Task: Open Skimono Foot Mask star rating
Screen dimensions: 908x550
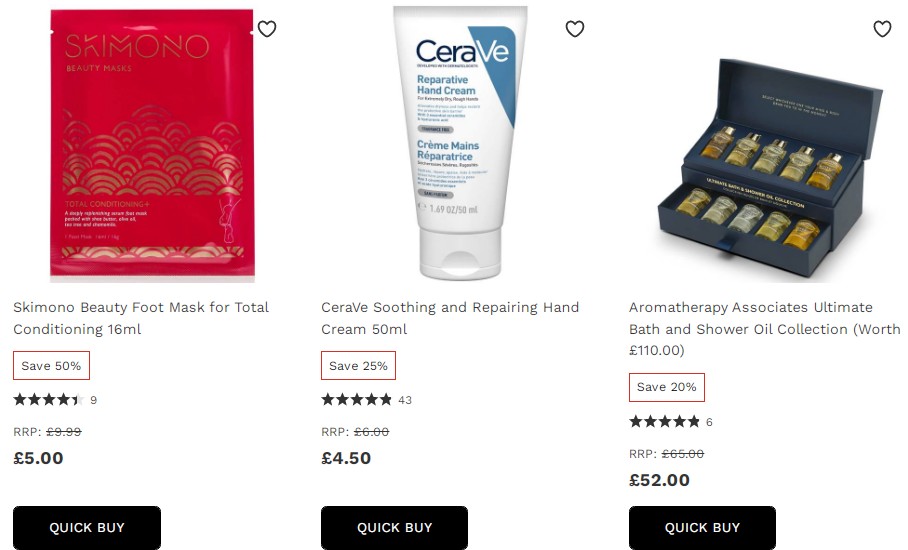Action: point(49,399)
